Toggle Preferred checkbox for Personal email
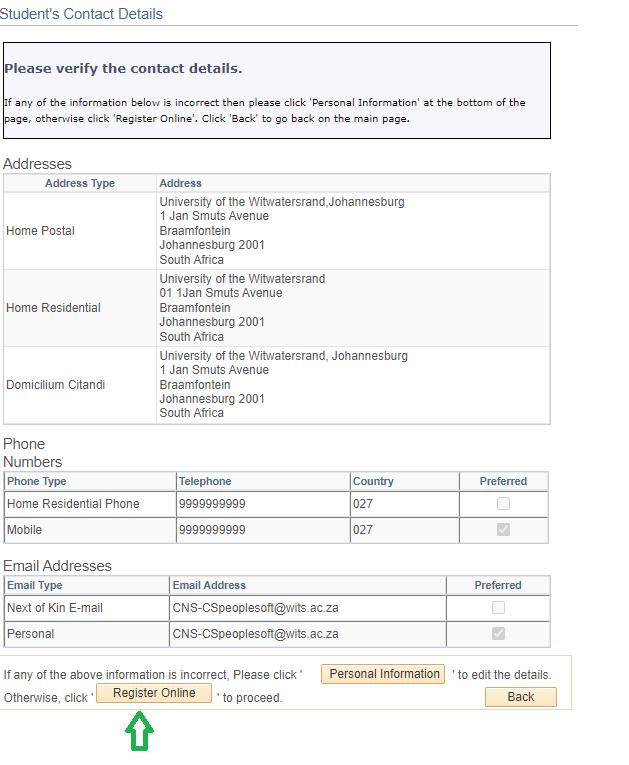The image size is (629, 765). click(498, 634)
